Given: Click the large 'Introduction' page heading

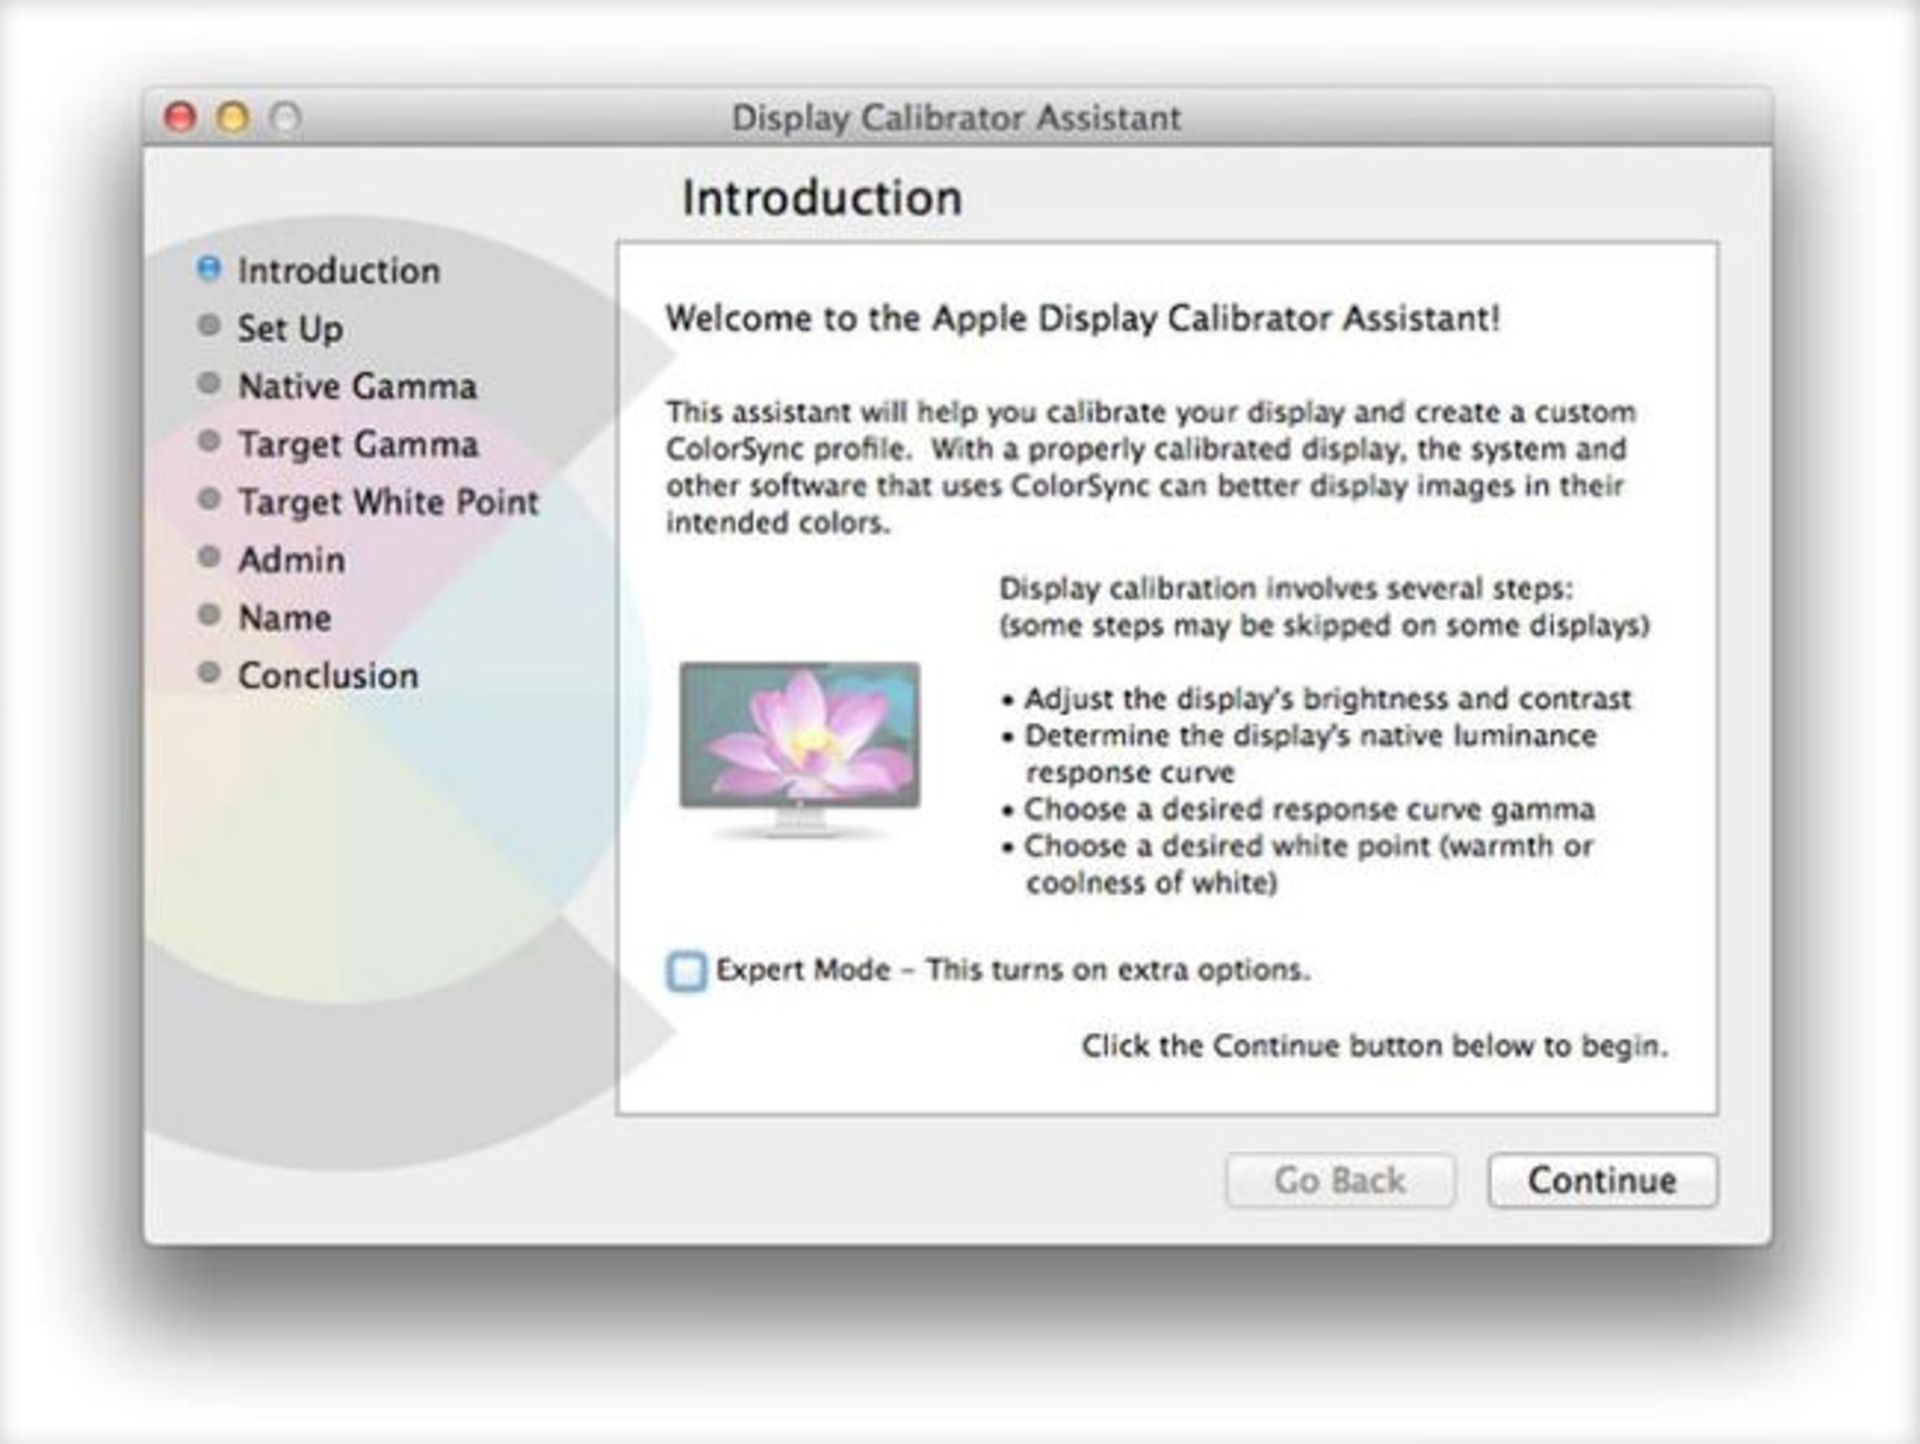Looking at the screenshot, I should (822, 197).
